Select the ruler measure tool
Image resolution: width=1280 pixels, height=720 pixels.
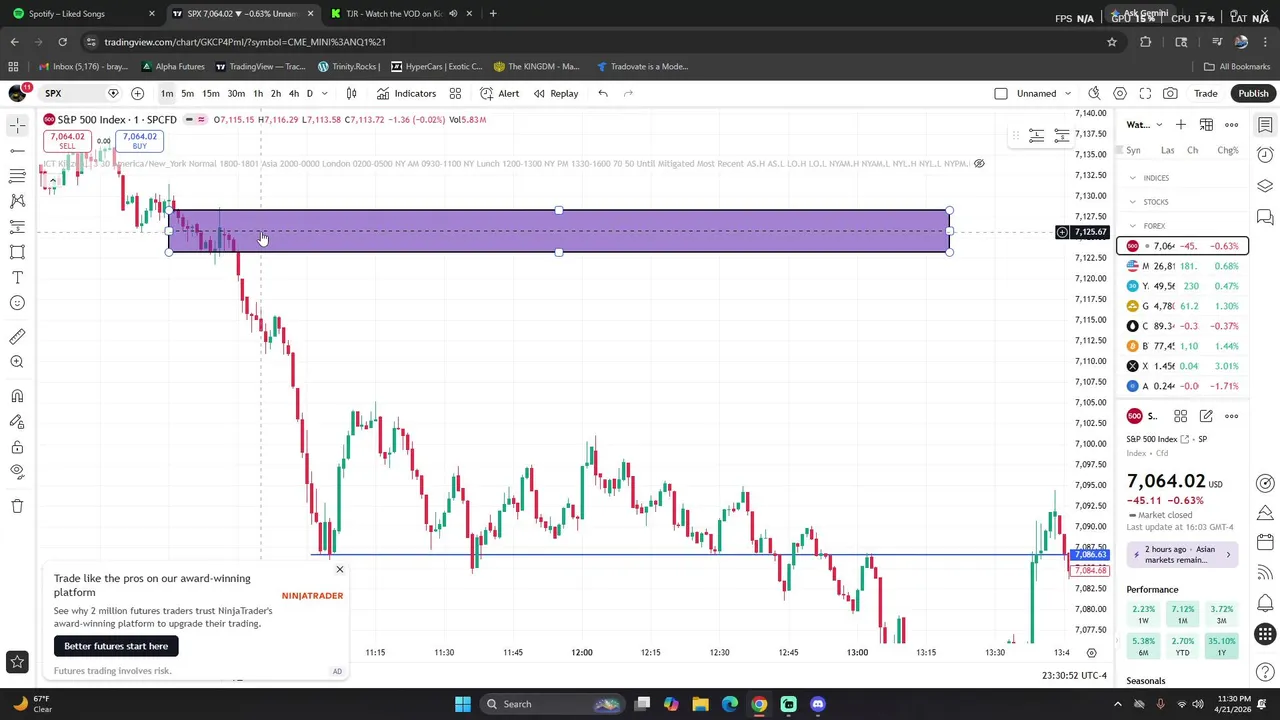coord(17,337)
